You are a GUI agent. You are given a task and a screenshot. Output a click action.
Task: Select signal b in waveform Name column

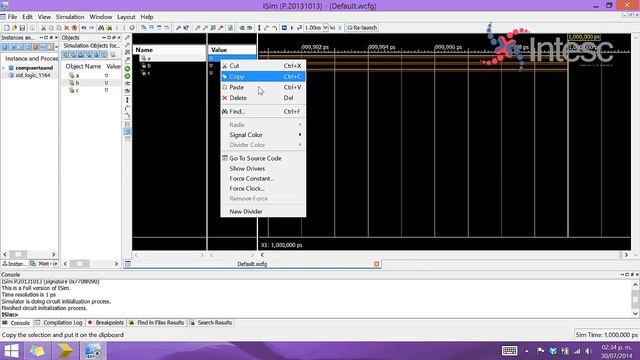pyautogui.click(x=149, y=66)
